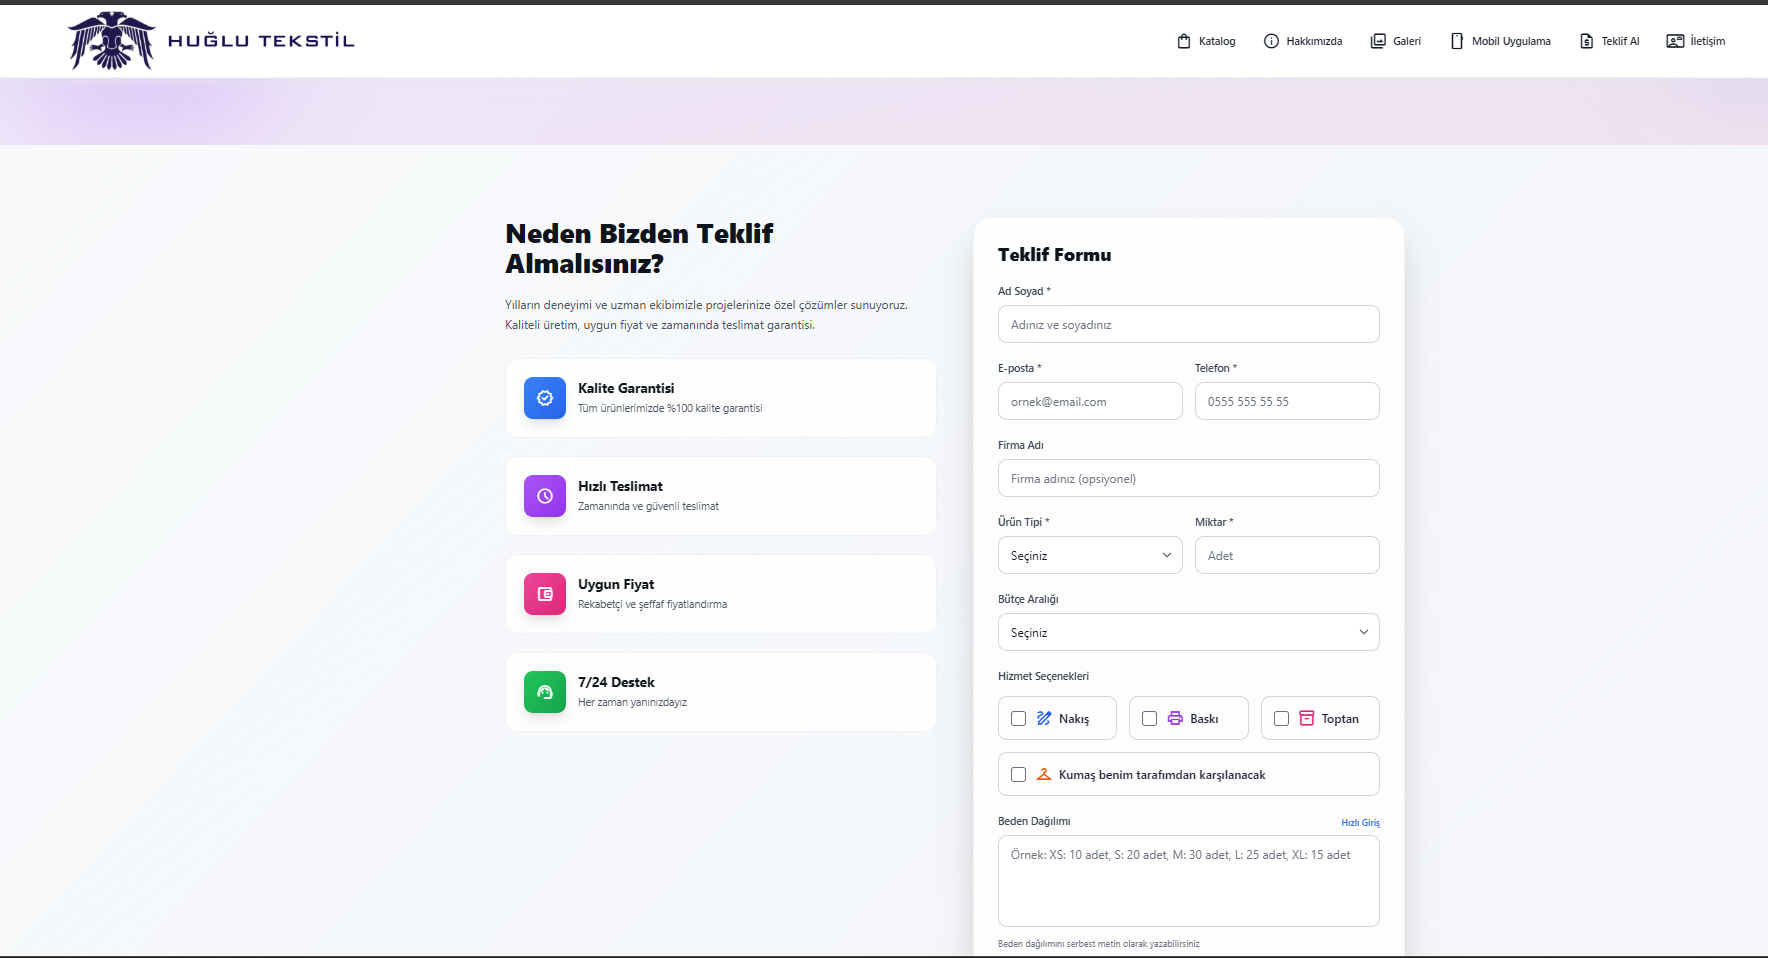Click the Katalog shopping bag icon

[1183, 41]
